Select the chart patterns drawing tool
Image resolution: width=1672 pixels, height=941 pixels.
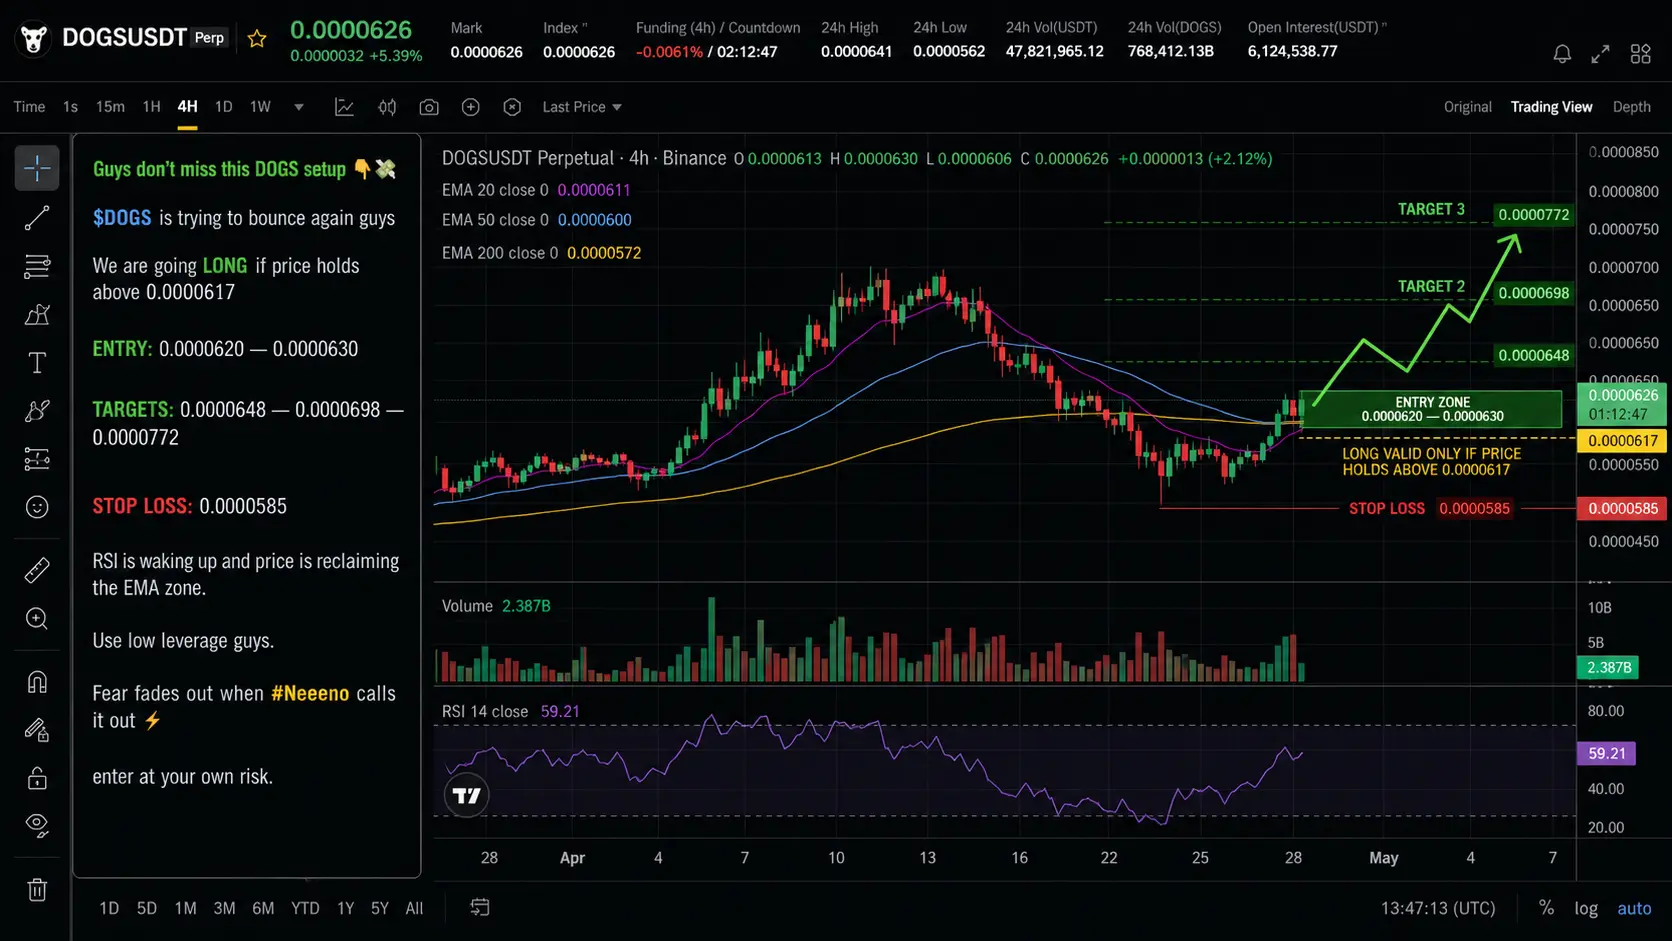pos(37,315)
